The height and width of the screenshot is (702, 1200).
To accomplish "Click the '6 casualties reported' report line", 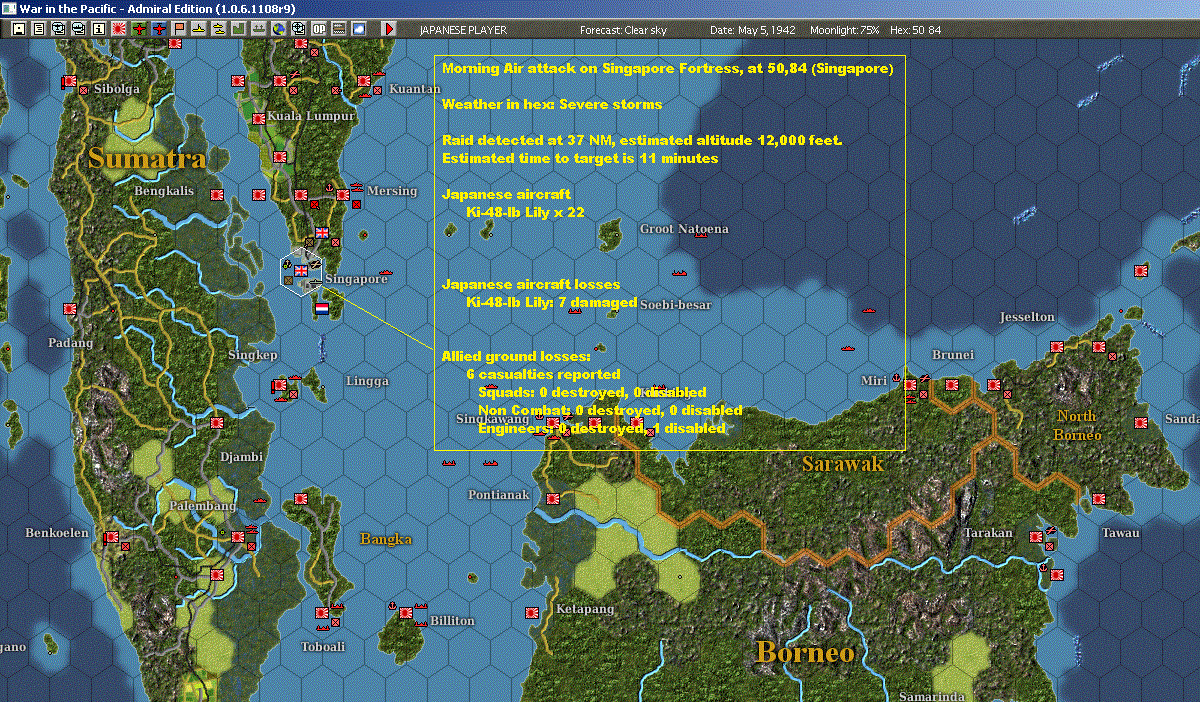I will click(543, 374).
